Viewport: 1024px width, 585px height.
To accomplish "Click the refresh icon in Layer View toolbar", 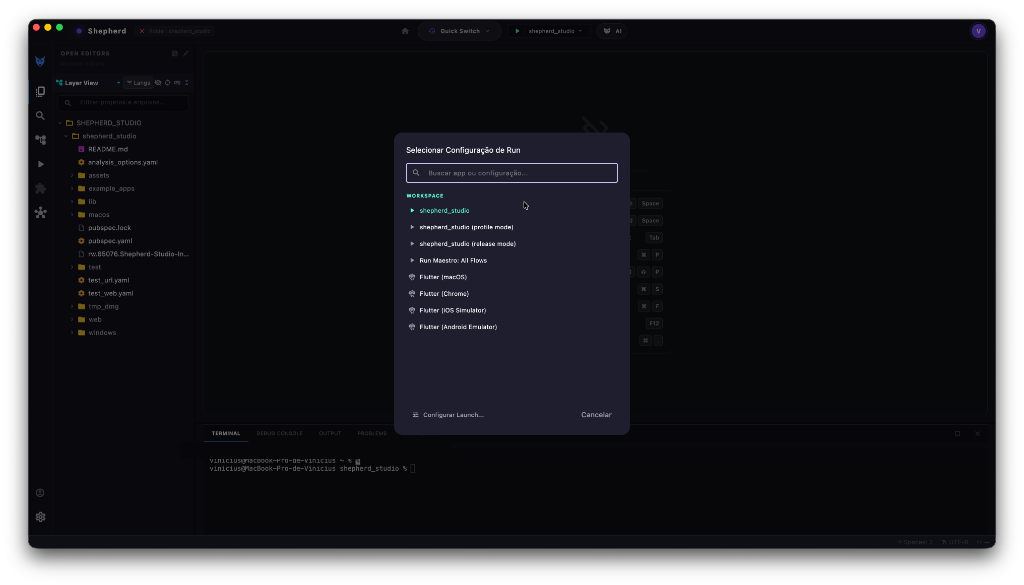I will pyautogui.click(x=167, y=83).
